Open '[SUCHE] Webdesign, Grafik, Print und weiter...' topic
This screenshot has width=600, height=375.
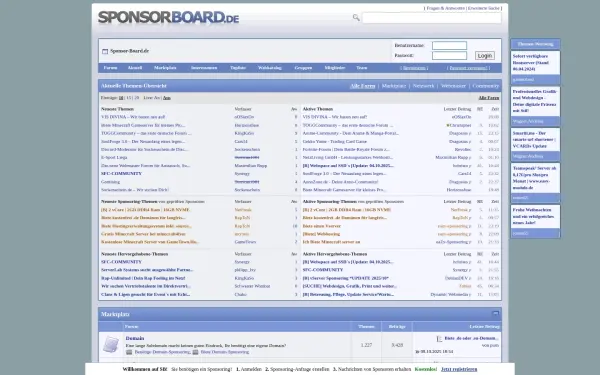tap(349, 286)
